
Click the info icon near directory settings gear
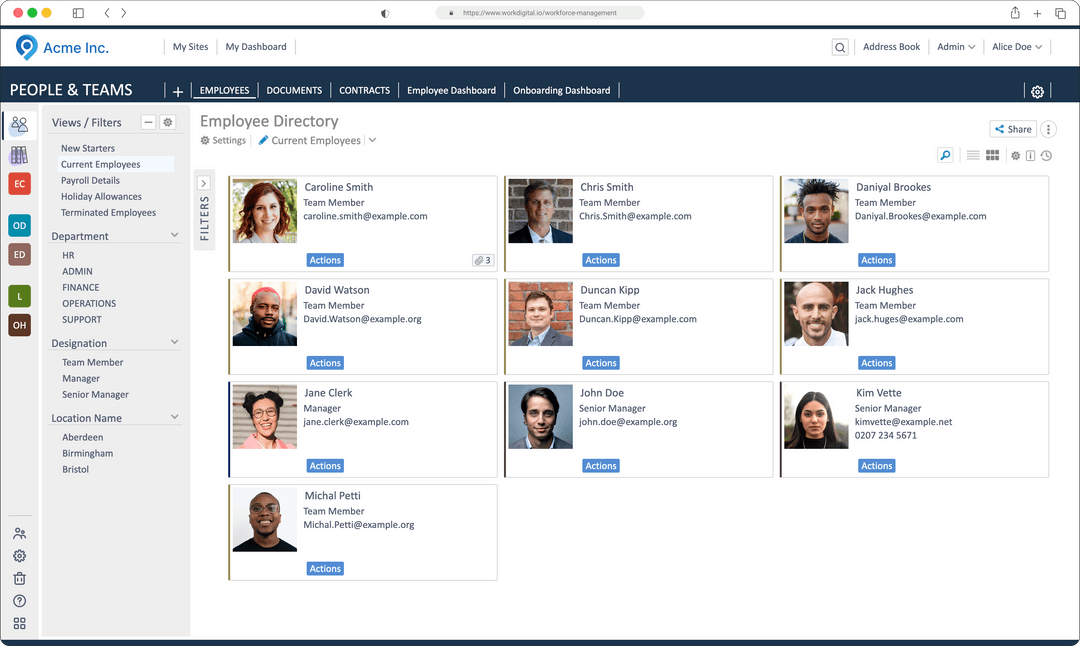point(1030,156)
